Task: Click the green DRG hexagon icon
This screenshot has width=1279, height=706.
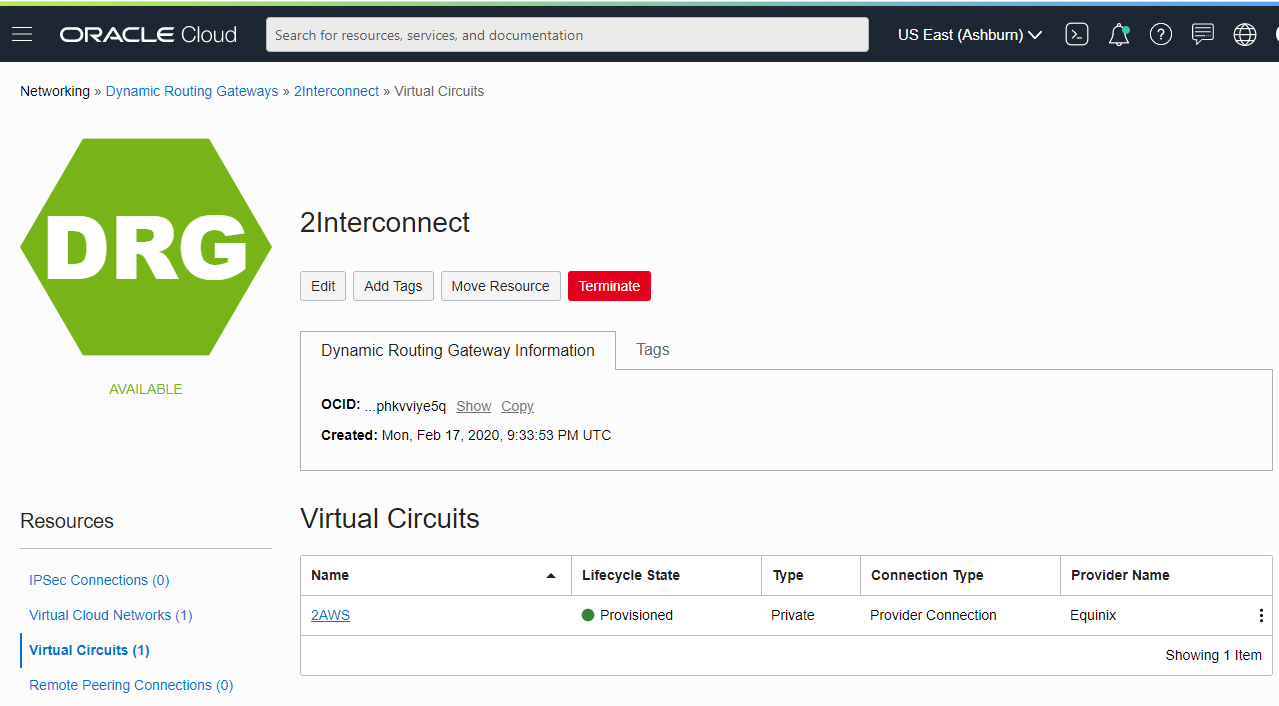Action: [x=146, y=247]
